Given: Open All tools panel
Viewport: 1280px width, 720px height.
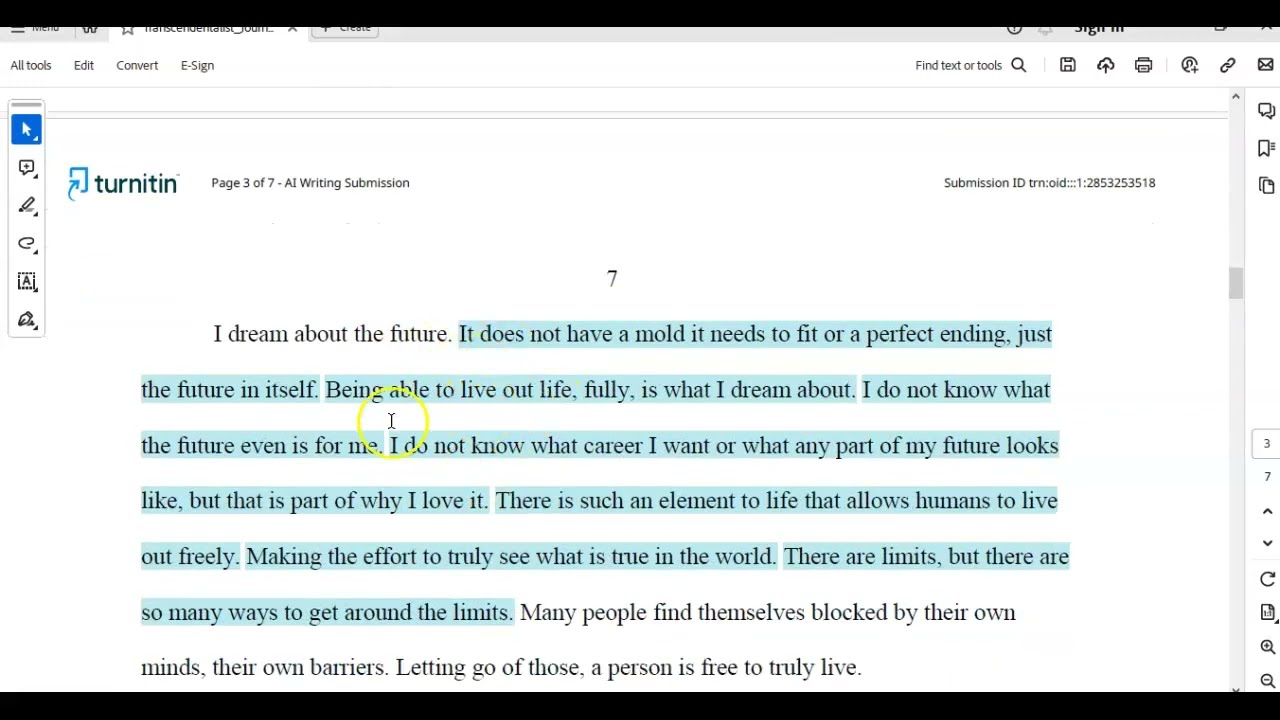Looking at the screenshot, I should pos(31,65).
